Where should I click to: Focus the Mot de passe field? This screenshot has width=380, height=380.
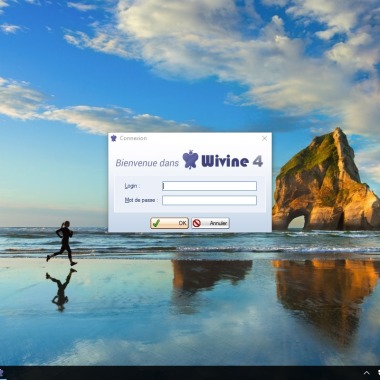pos(209,200)
